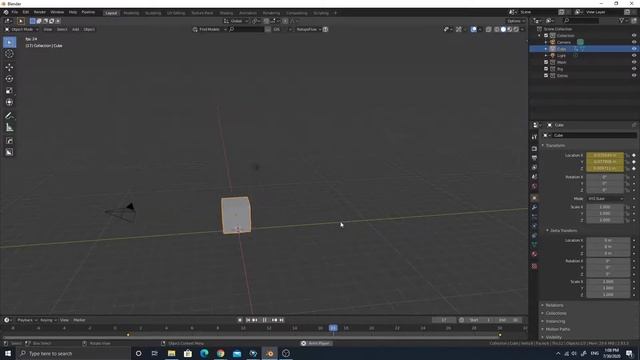
Task: Open the Render menu
Action: pyautogui.click(x=40, y=12)
